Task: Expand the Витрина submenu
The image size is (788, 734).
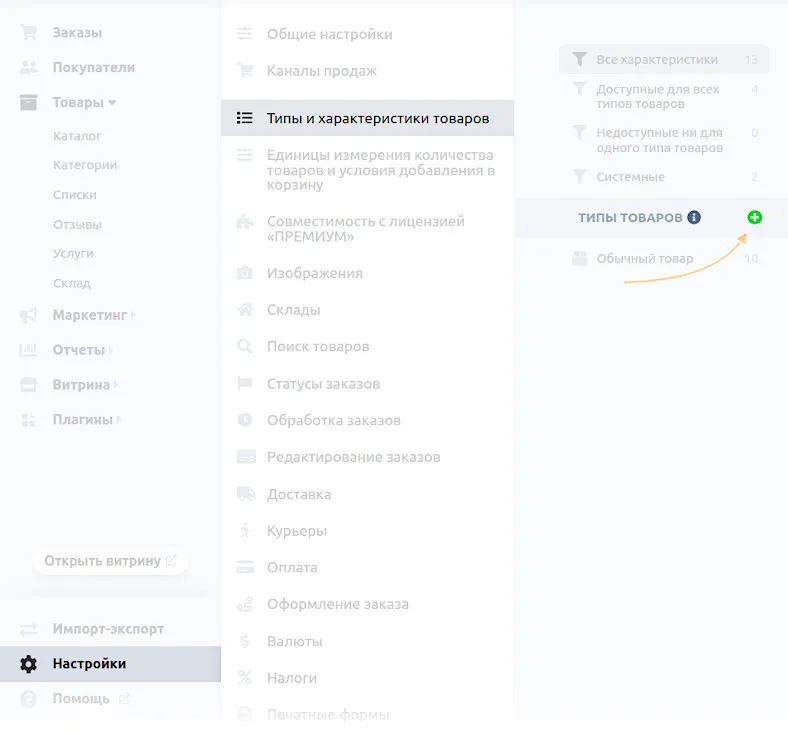Action: tap(86, 384)
